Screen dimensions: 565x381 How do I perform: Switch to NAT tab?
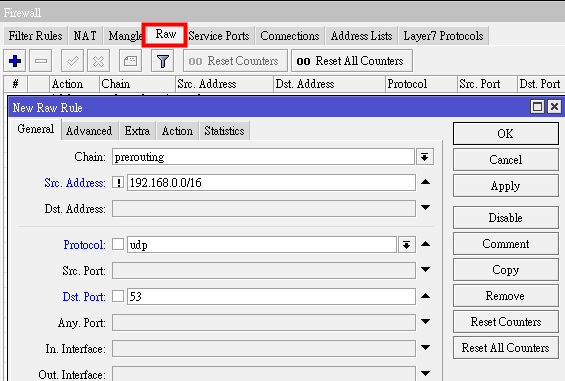(x=85, y=36)
